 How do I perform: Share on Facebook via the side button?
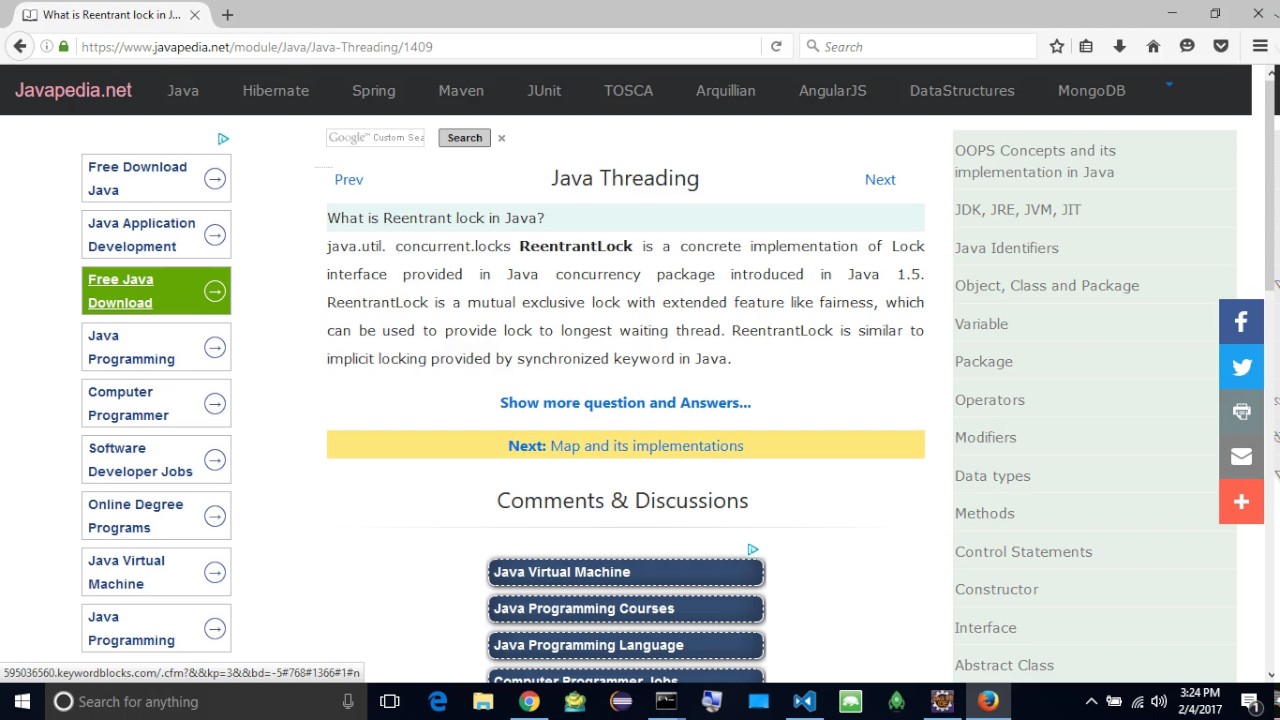point(1241,321)
